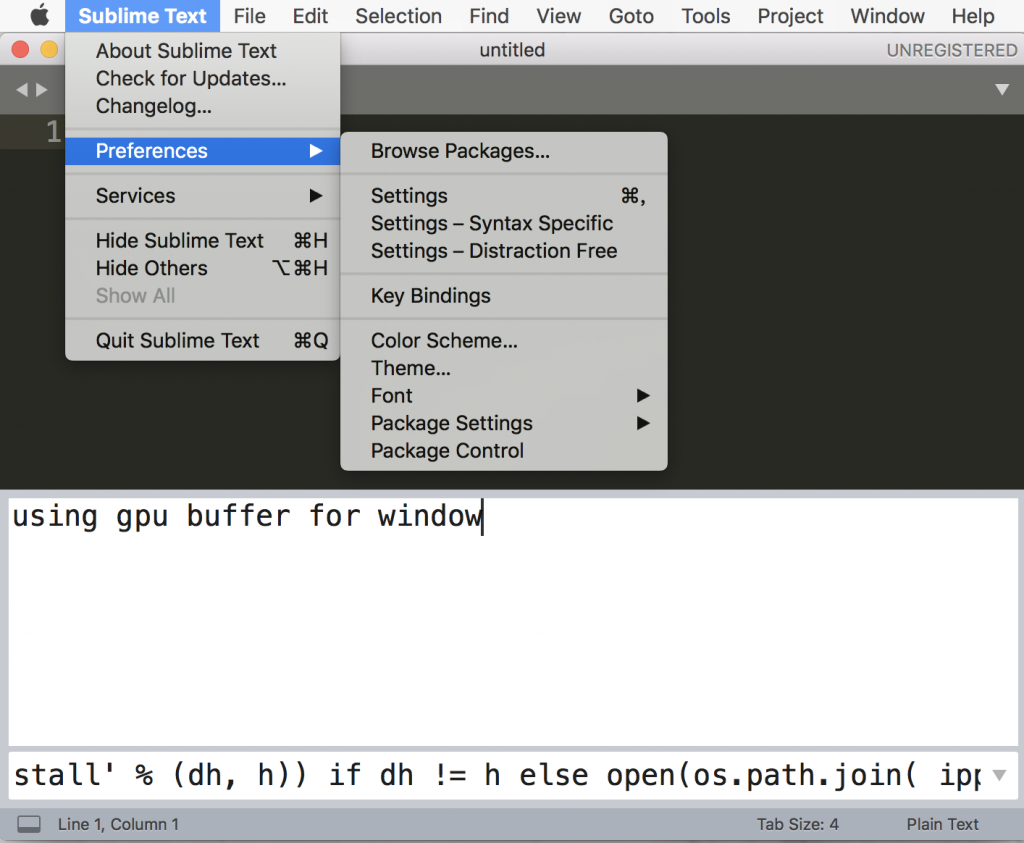Open the File menu

pos(249,16)
